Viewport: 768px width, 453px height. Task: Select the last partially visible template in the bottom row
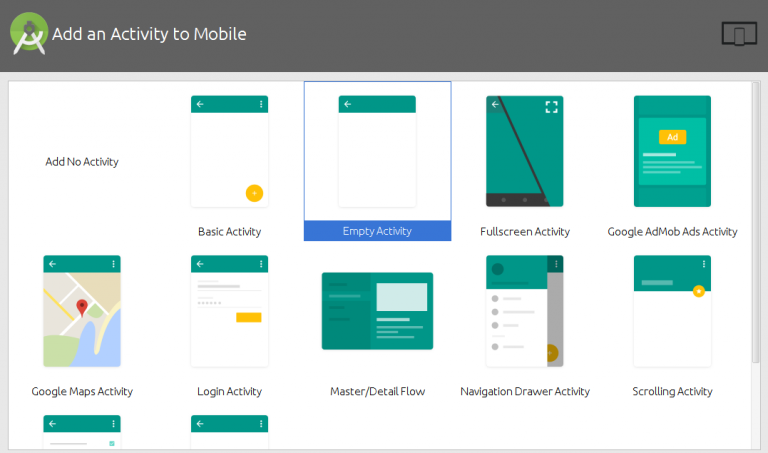pyautogui.click(x=229, y=431)
